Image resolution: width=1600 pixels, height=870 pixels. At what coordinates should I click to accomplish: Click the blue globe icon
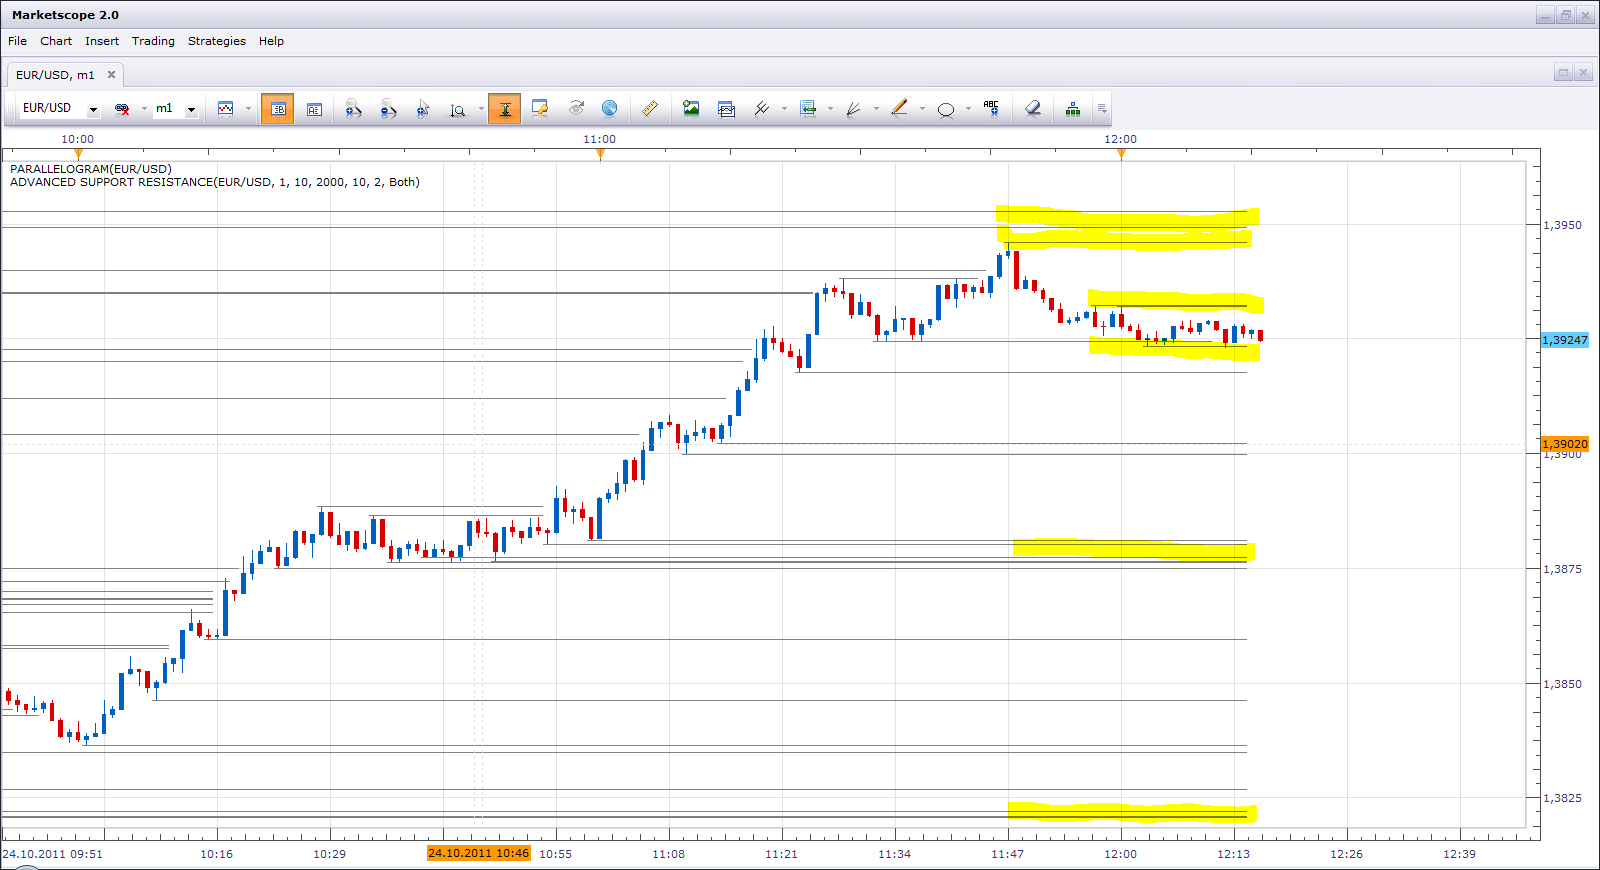[x=609, y=108]
